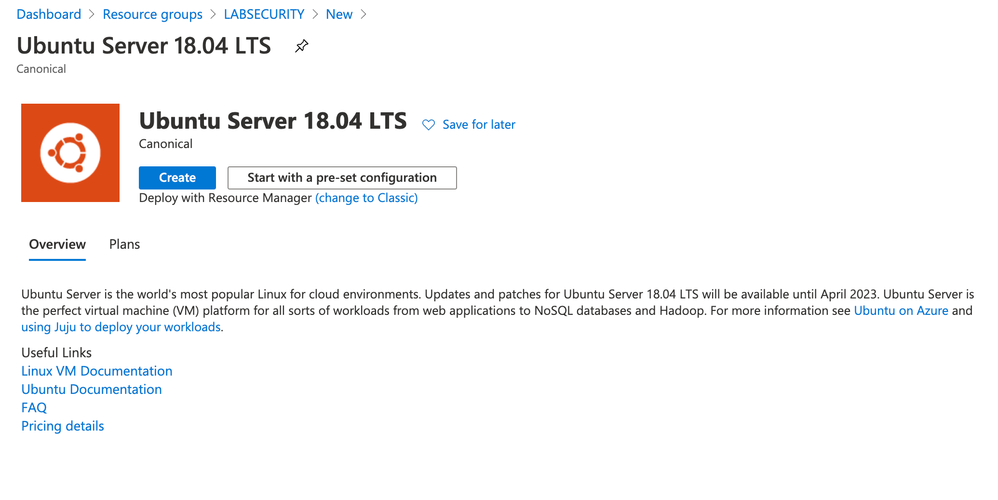Pin the Ubuntu Server blade to dashboard
This screenshot has height=500, width=998.
tap(302, 46)
